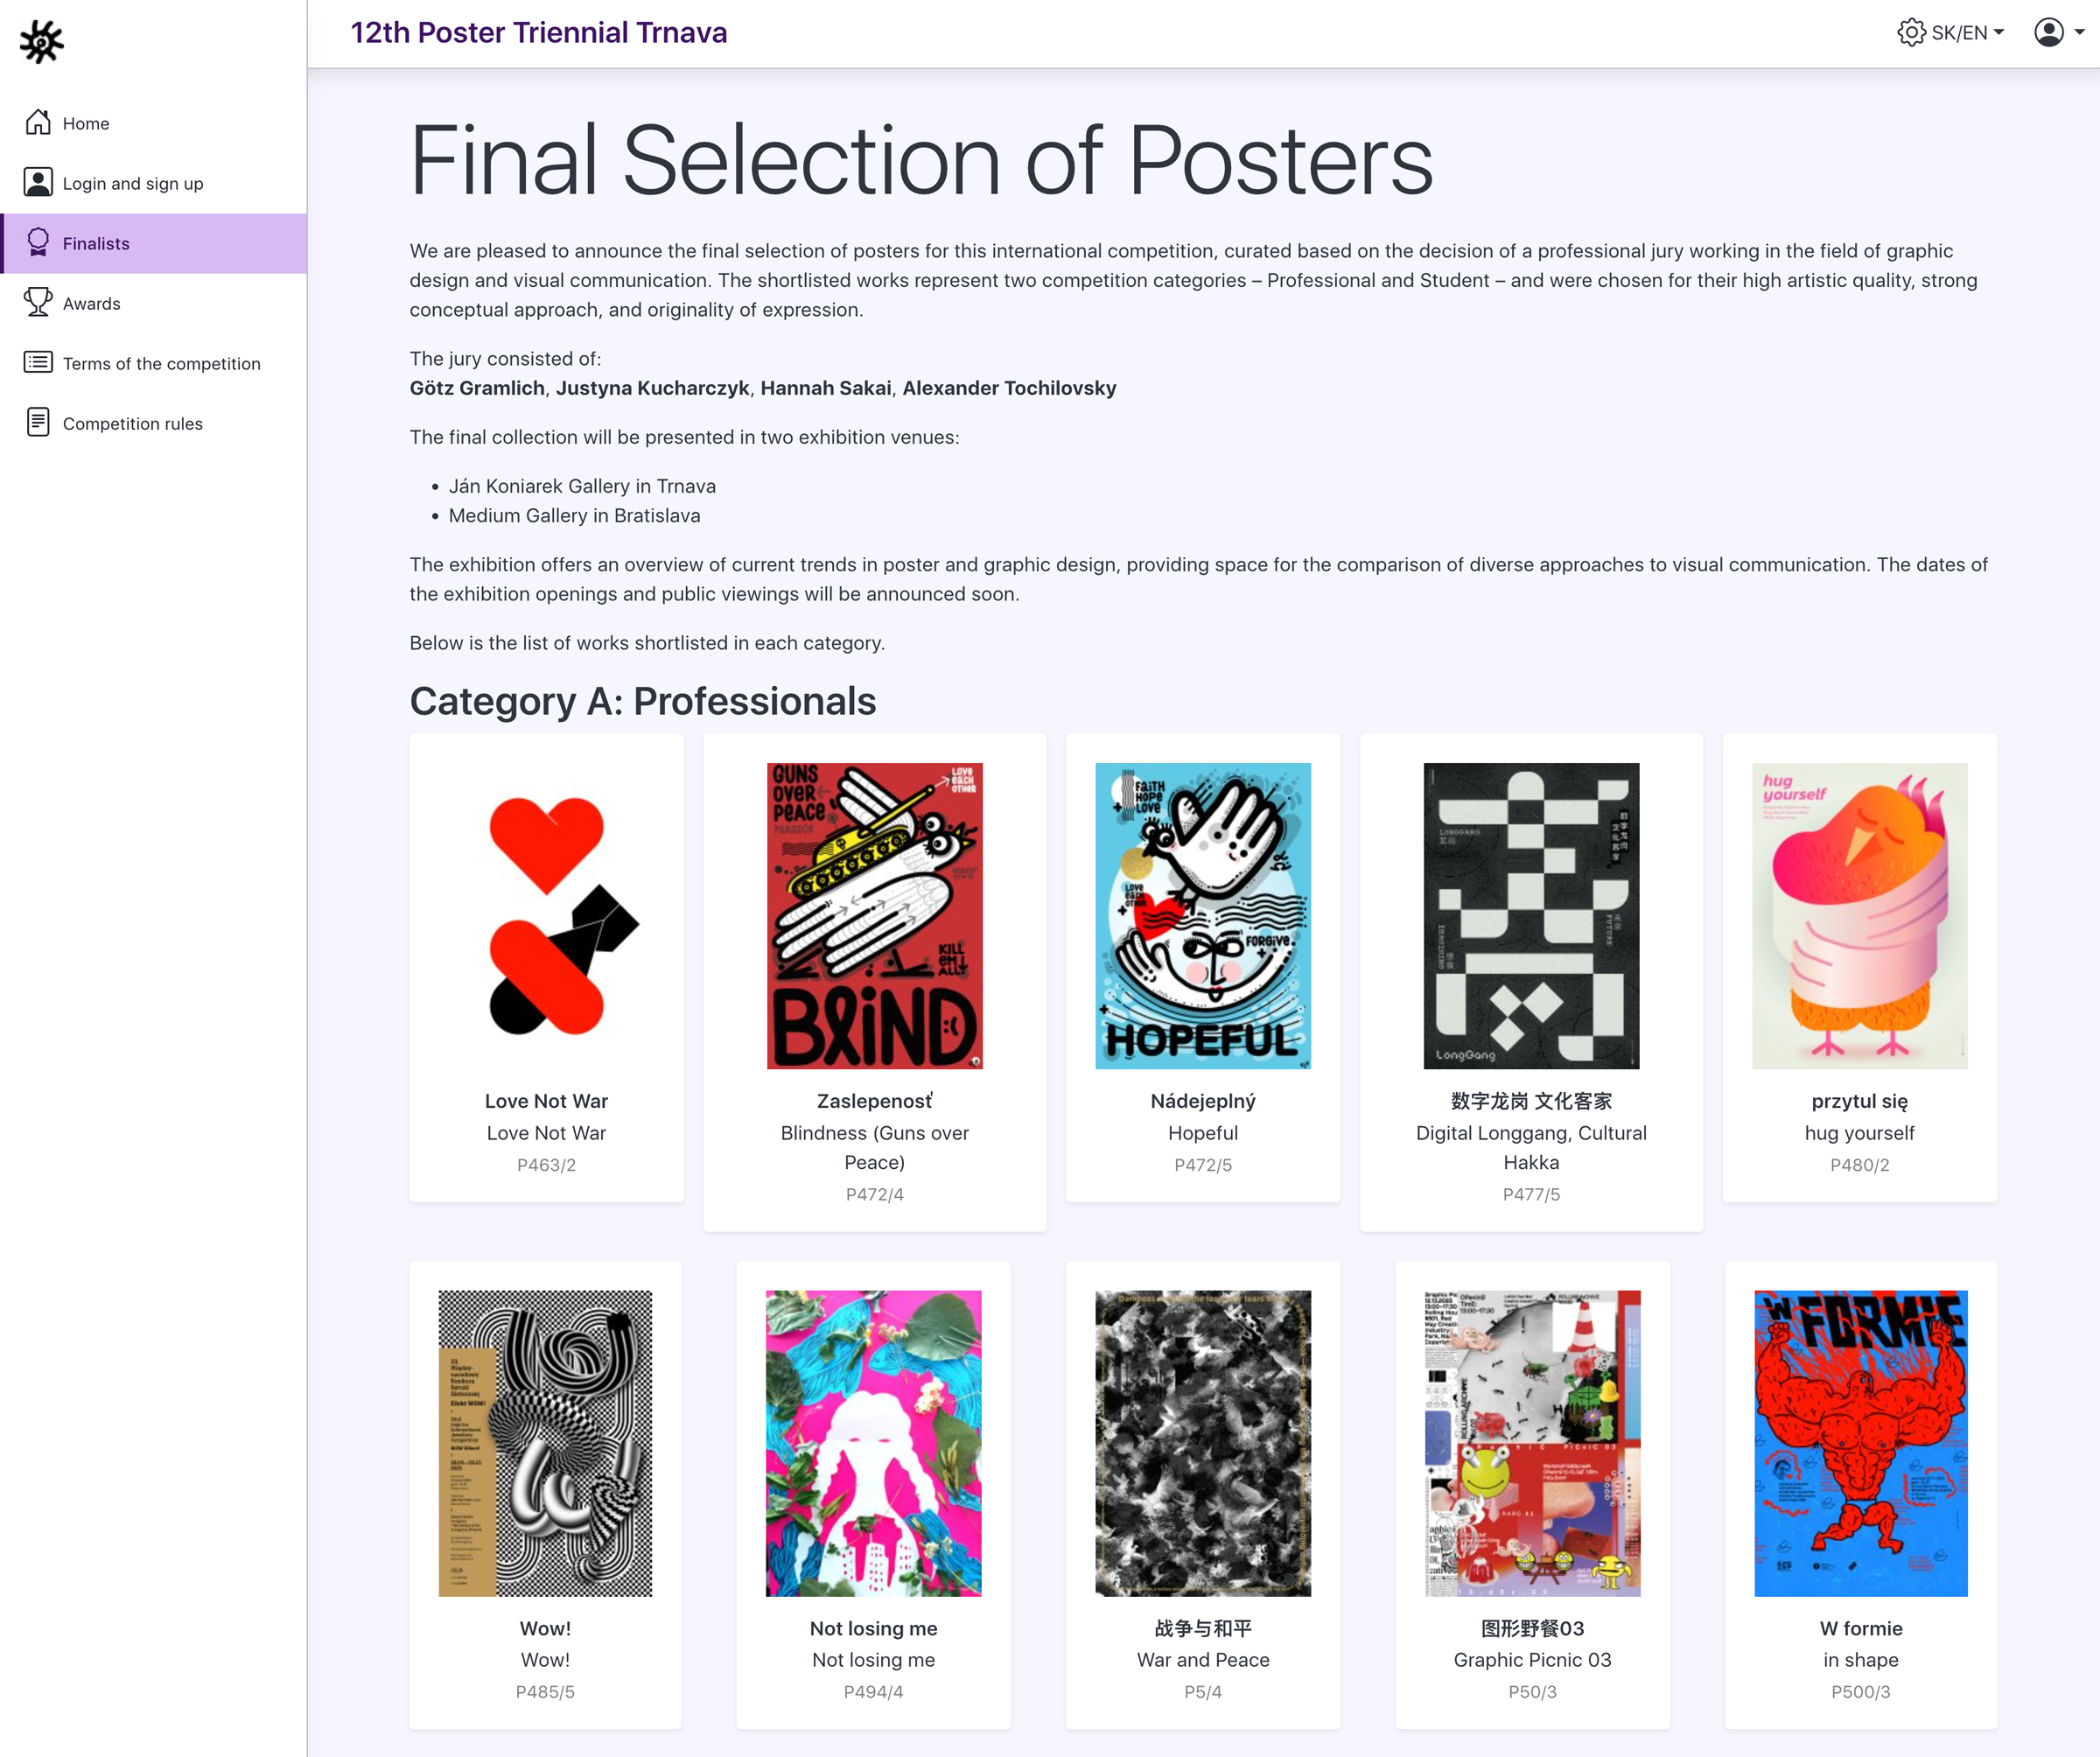2100x1757 pixels.
Task: Click the Home house icon
Action: 38,123
